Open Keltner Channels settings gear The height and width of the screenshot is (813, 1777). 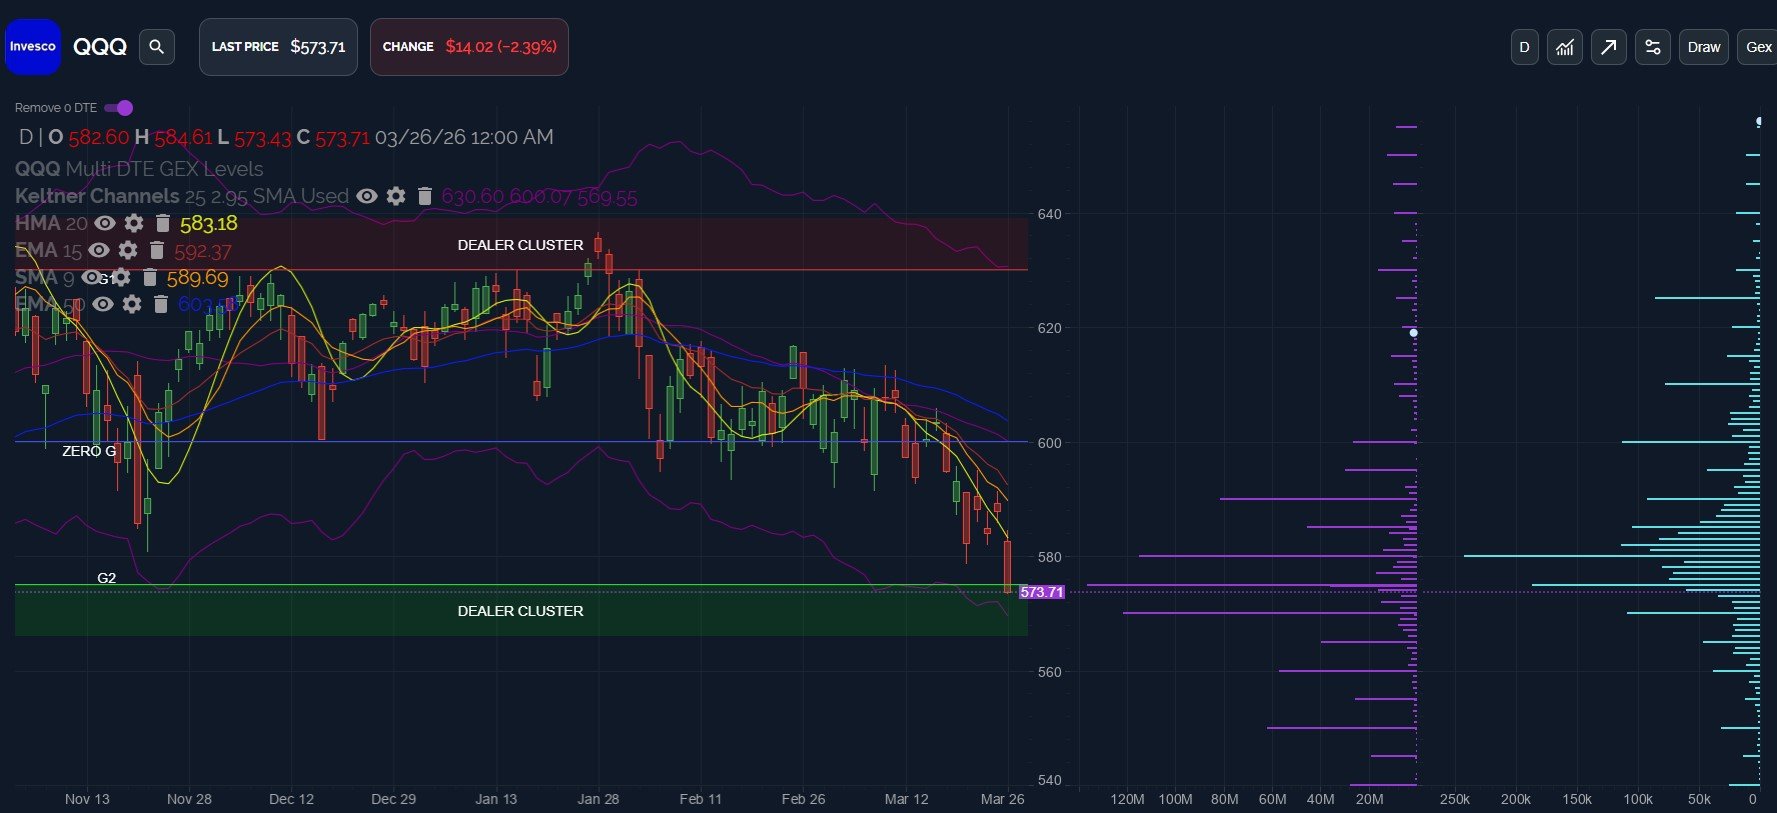point(396,196)
